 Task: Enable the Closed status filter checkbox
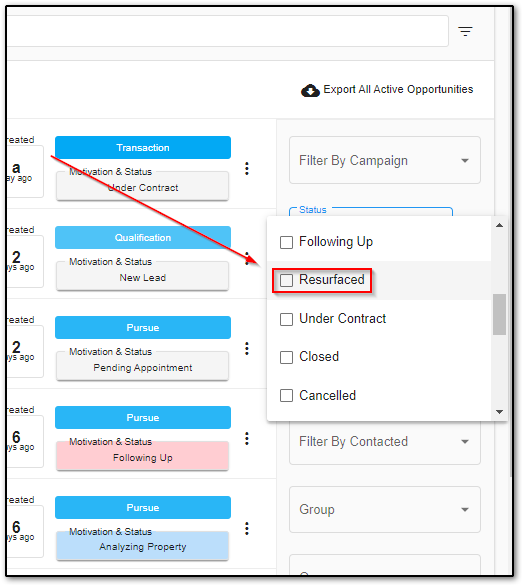286,357
